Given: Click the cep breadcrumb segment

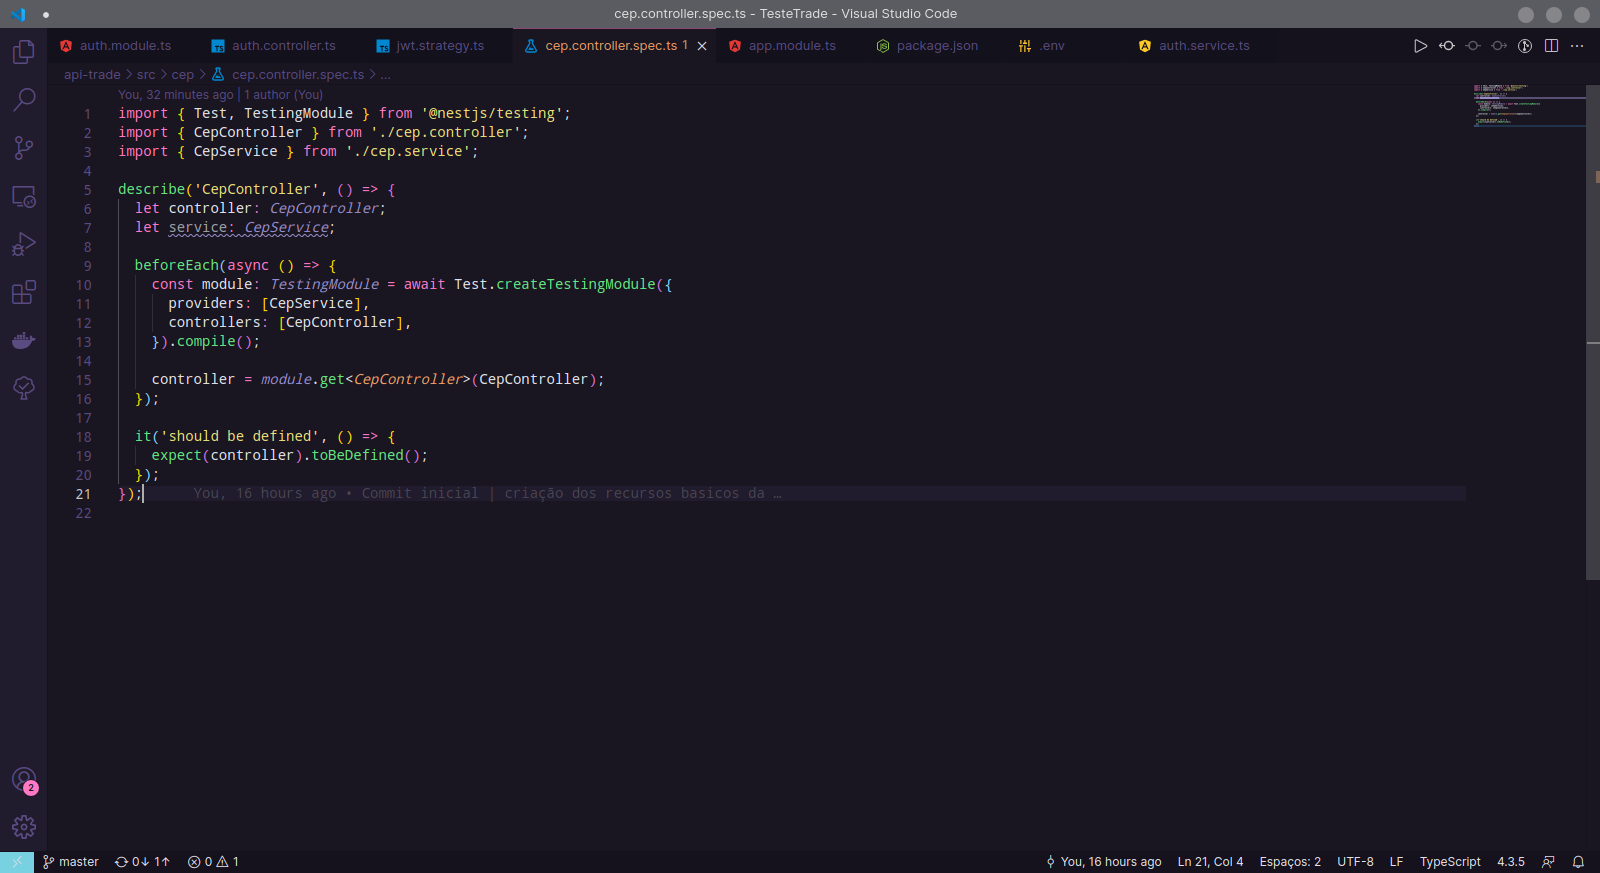Looking at the screenshot, I should pos(183,75).
